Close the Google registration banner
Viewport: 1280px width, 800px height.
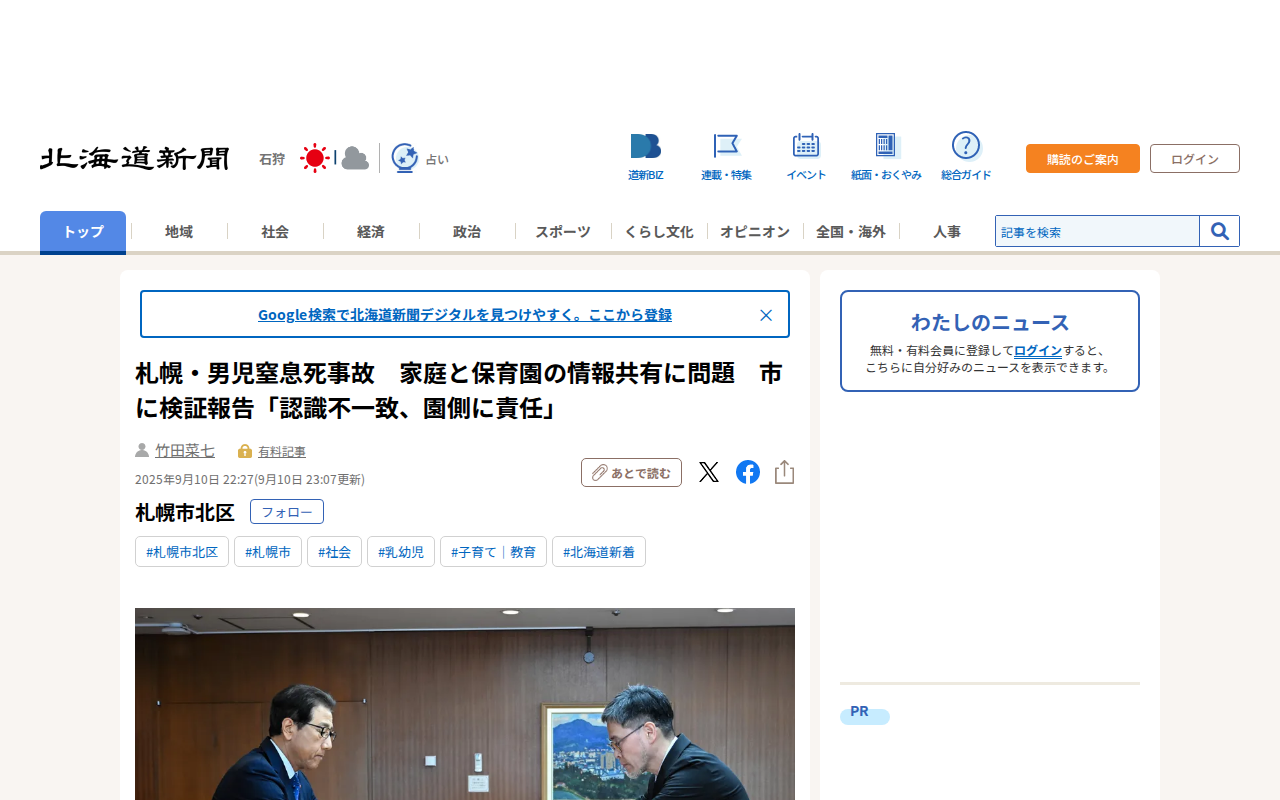point(766,315)
